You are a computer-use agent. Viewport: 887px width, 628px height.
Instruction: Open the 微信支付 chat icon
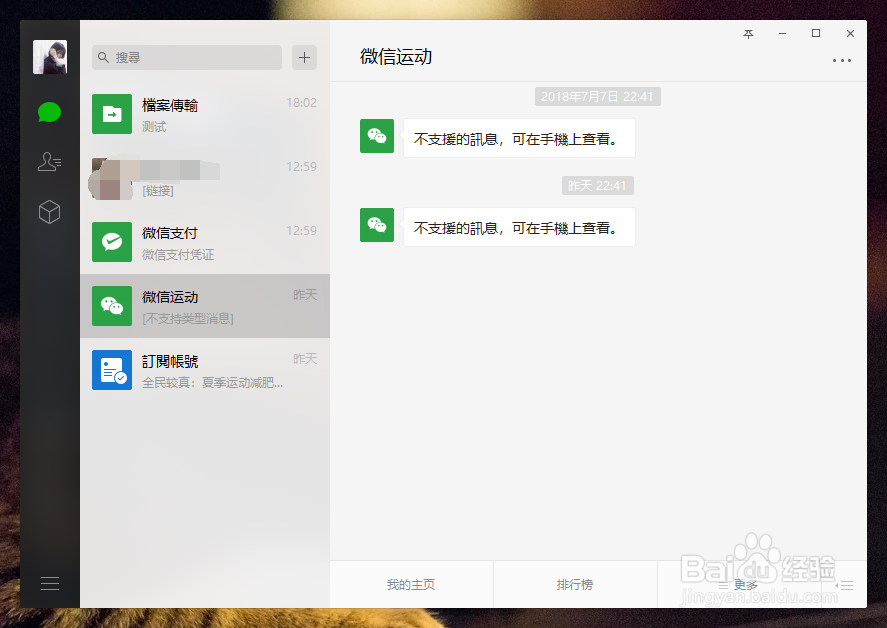[x=111, y=242]
